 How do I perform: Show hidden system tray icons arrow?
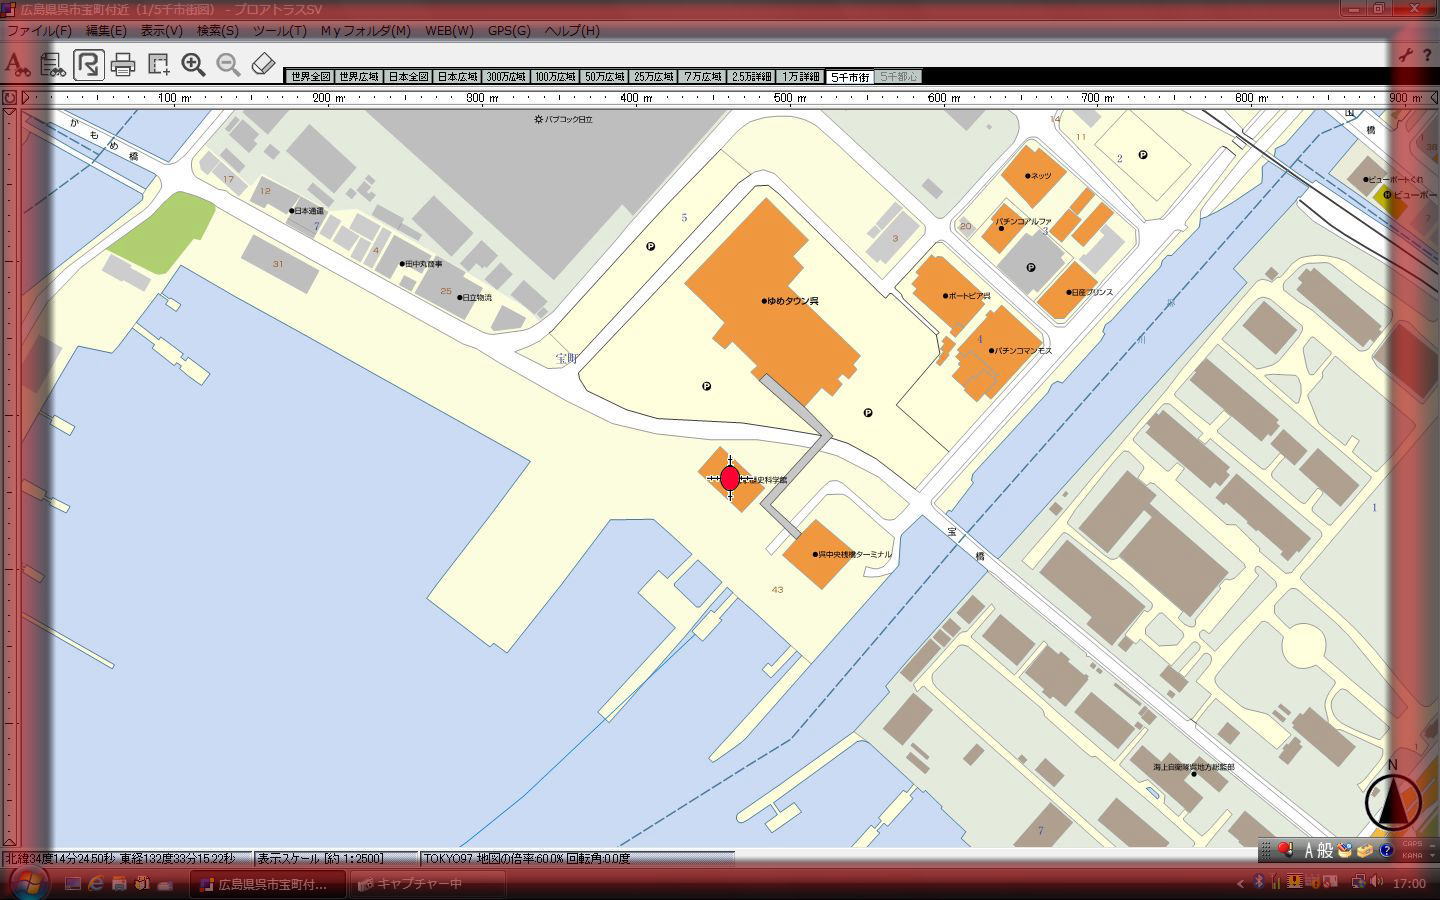pyautogui.click(x=1241, y=883)
